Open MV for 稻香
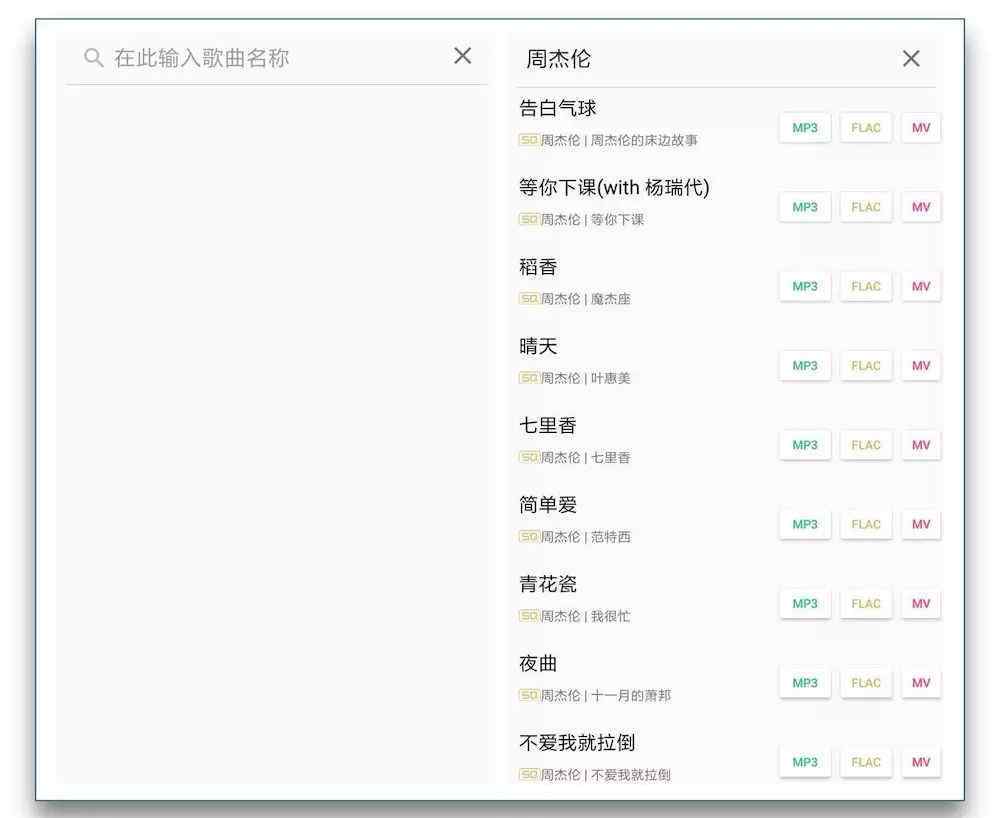The width and height of the screenshot is (1000, 818). [x=921, y=286]
